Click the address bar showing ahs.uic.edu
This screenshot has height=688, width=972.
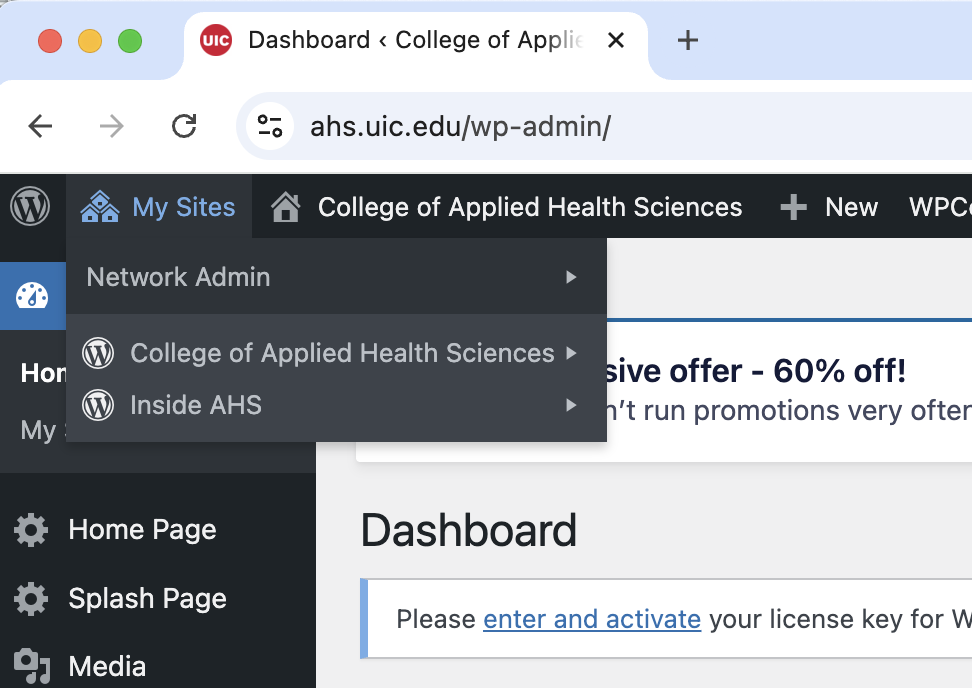(x=460, y=126)
